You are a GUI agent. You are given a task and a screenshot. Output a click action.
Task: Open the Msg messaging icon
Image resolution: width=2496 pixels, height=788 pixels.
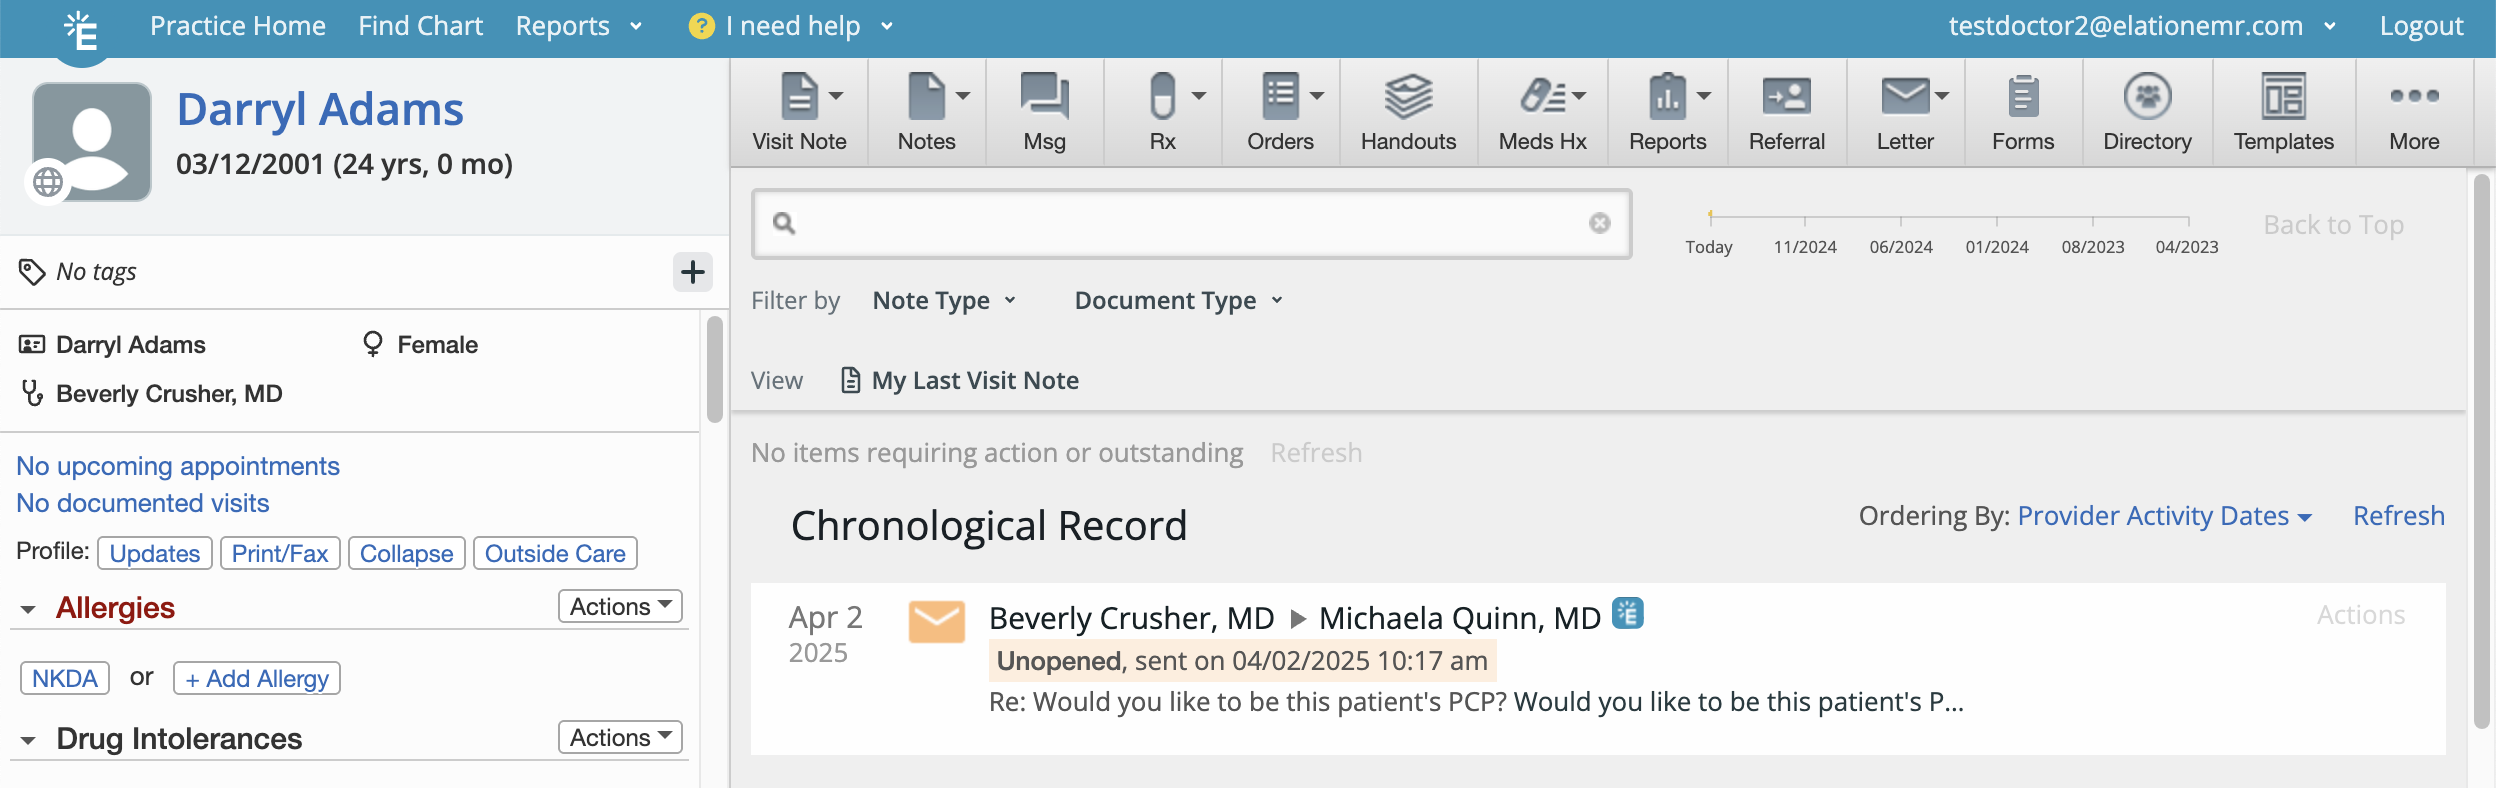(1044, 98)
